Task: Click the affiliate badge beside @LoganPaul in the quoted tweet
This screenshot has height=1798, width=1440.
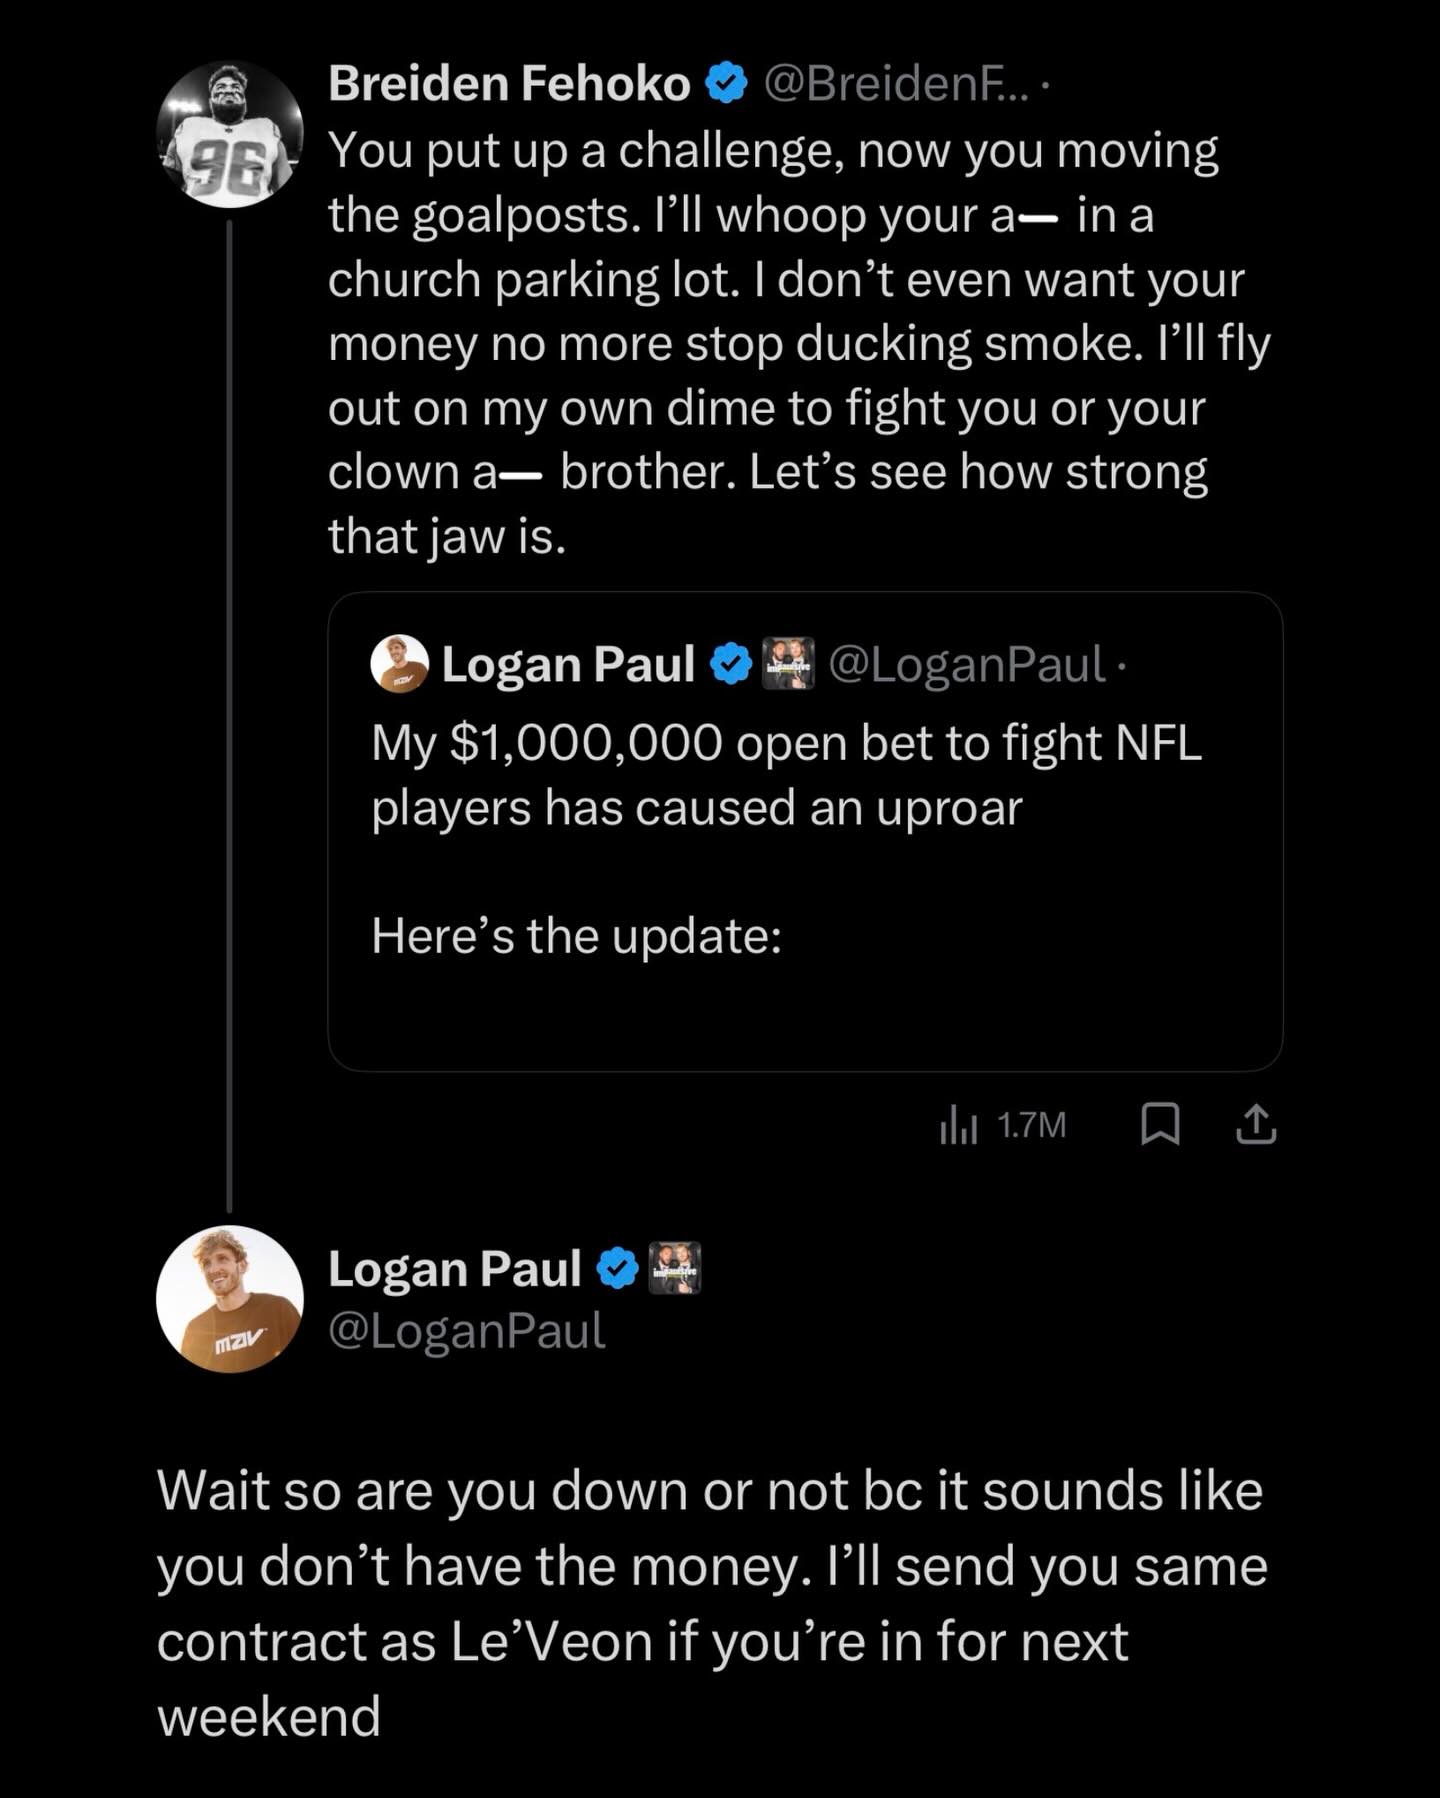Action: pyautogui.click(x=789, y=664)
